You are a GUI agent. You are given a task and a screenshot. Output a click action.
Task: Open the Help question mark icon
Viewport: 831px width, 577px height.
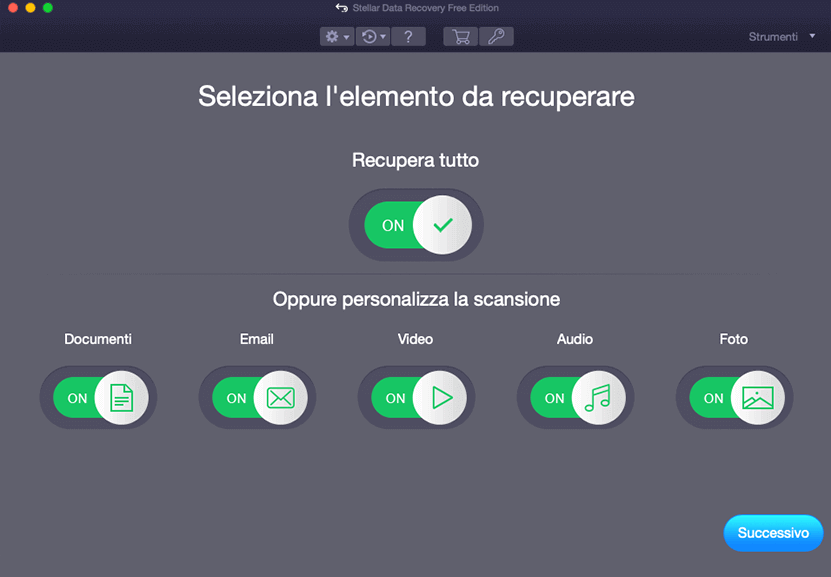[x=408, y=36]
